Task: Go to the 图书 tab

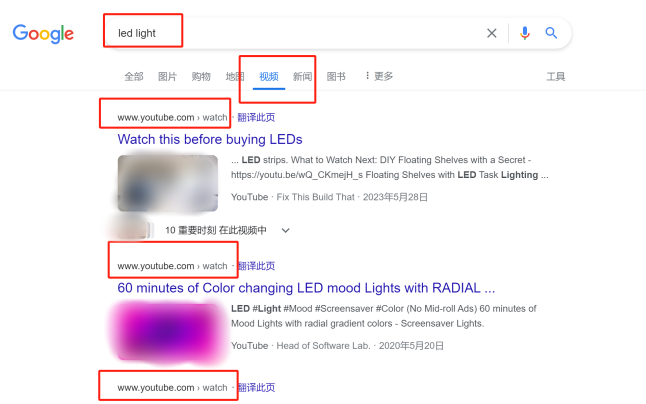Action: [336, 77]
